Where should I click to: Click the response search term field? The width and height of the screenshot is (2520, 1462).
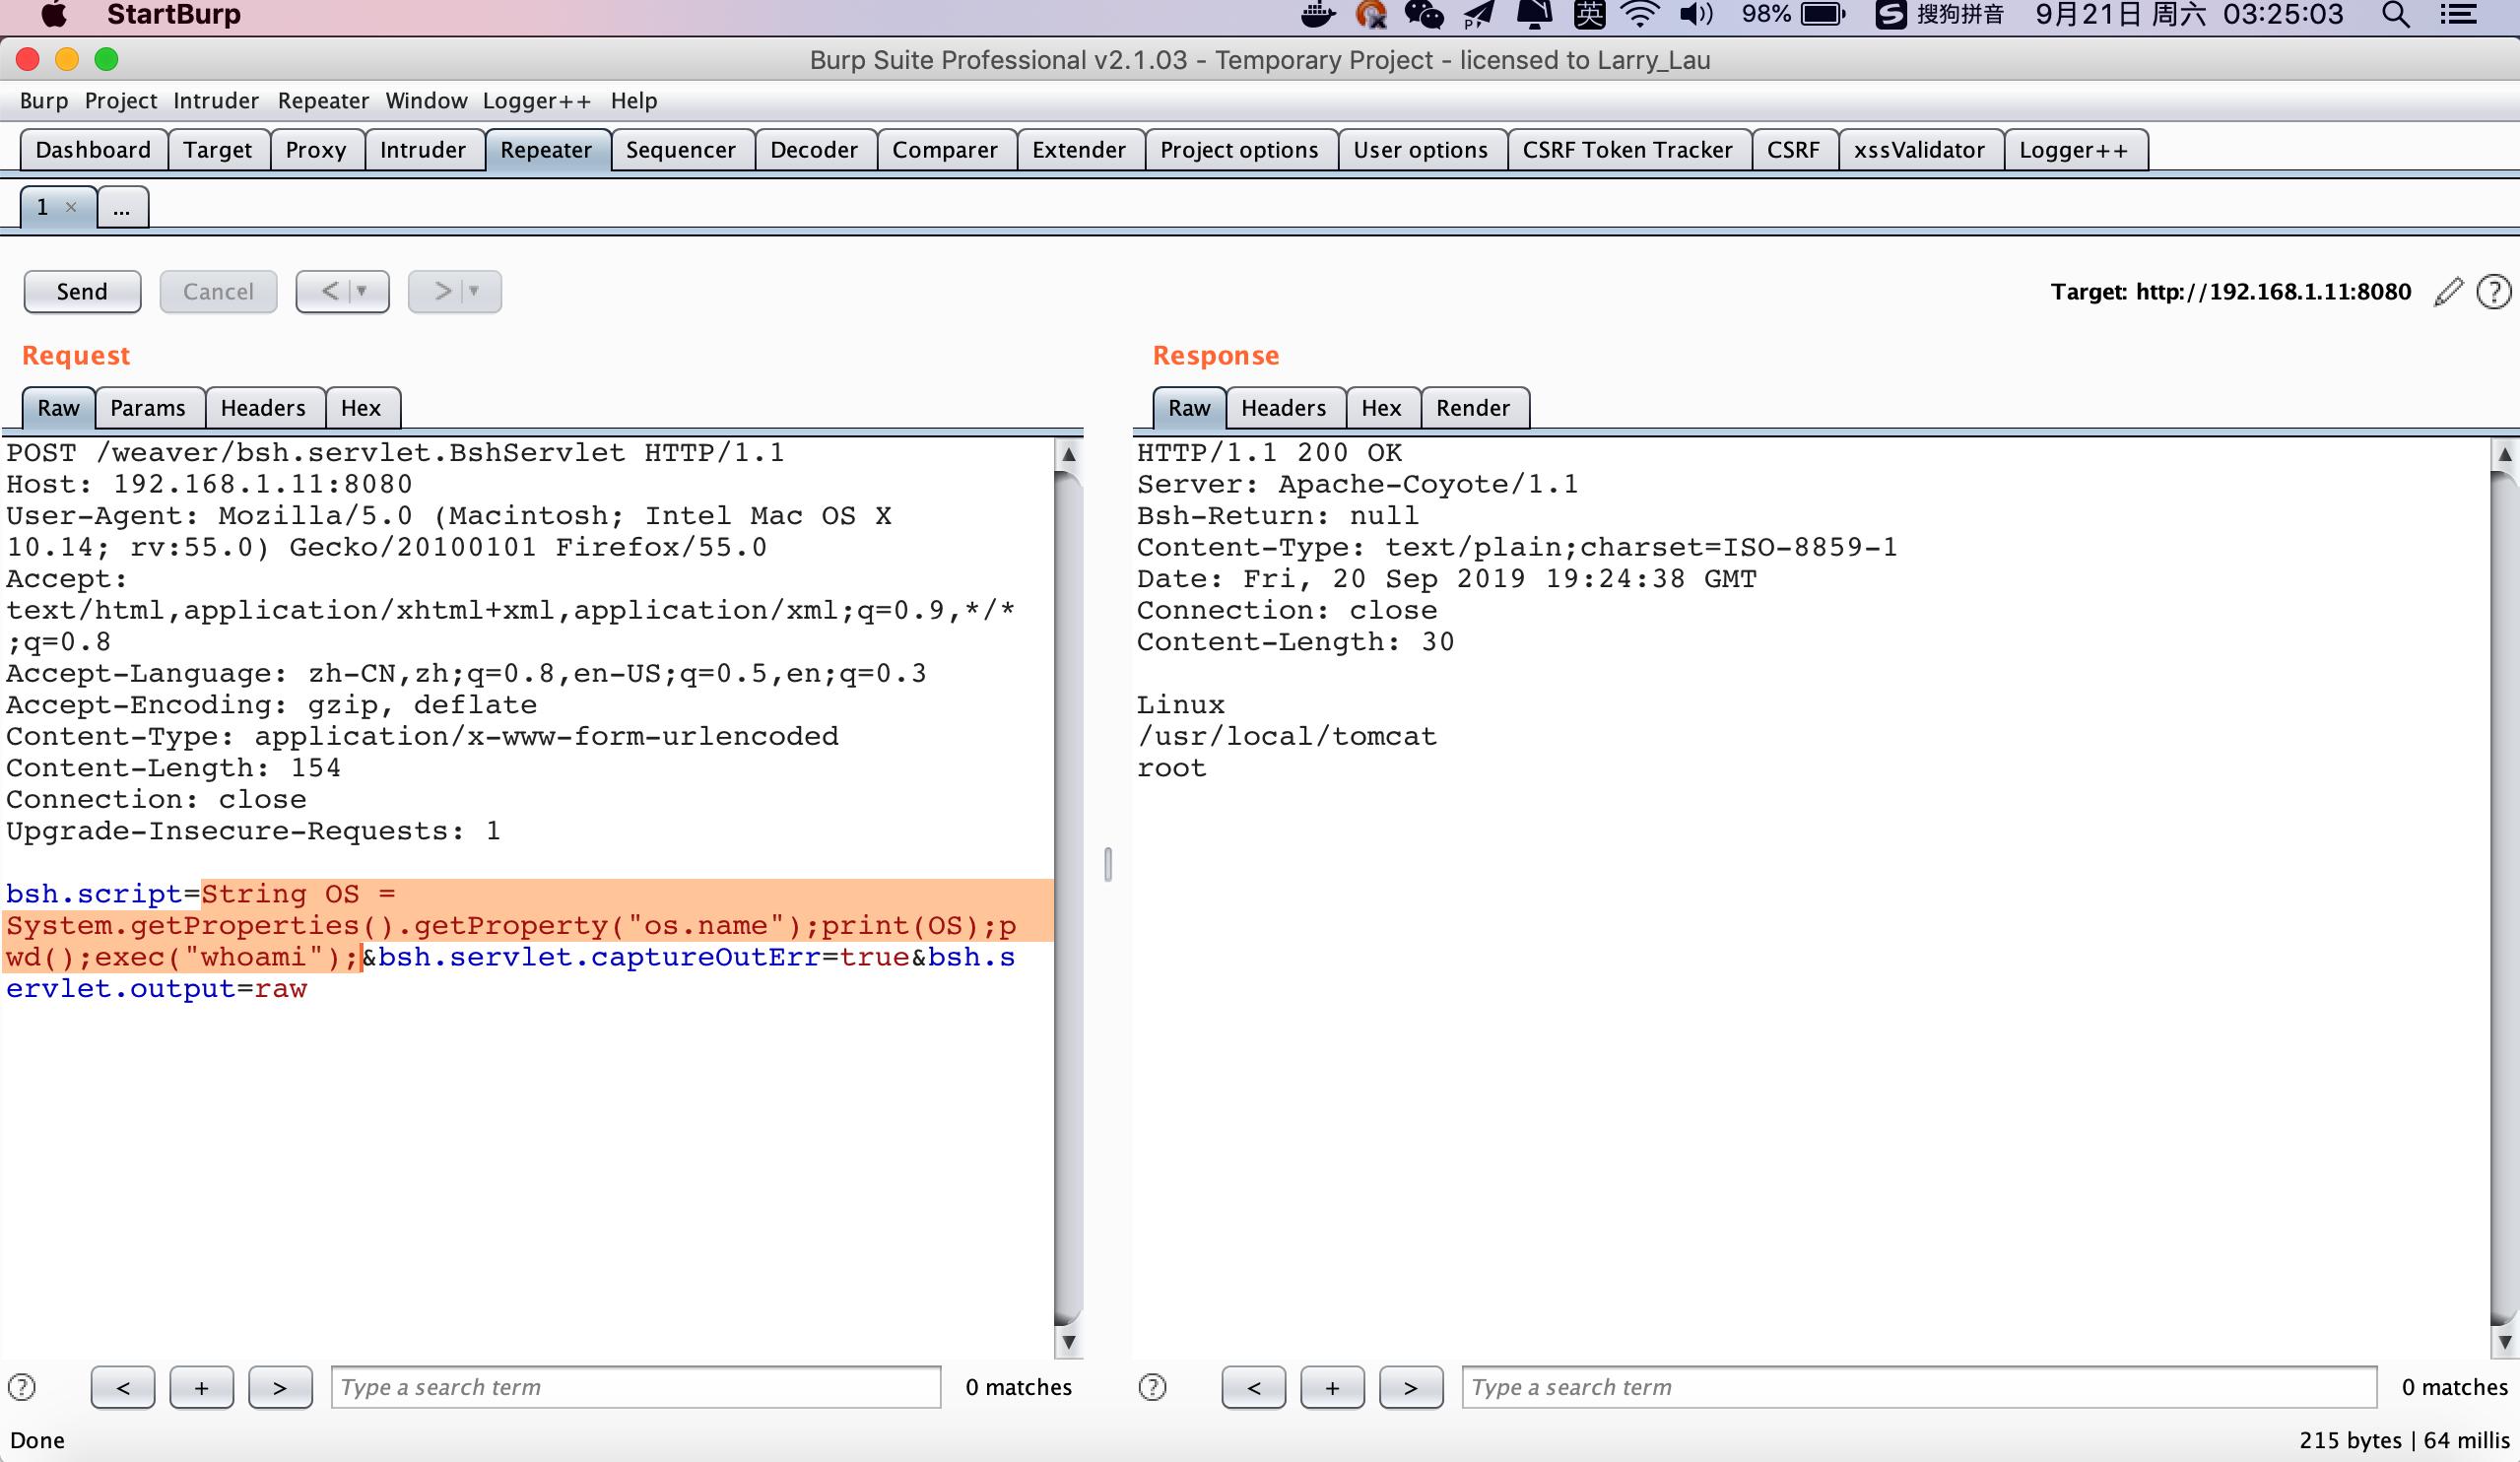click(x=1917, y=1387)
